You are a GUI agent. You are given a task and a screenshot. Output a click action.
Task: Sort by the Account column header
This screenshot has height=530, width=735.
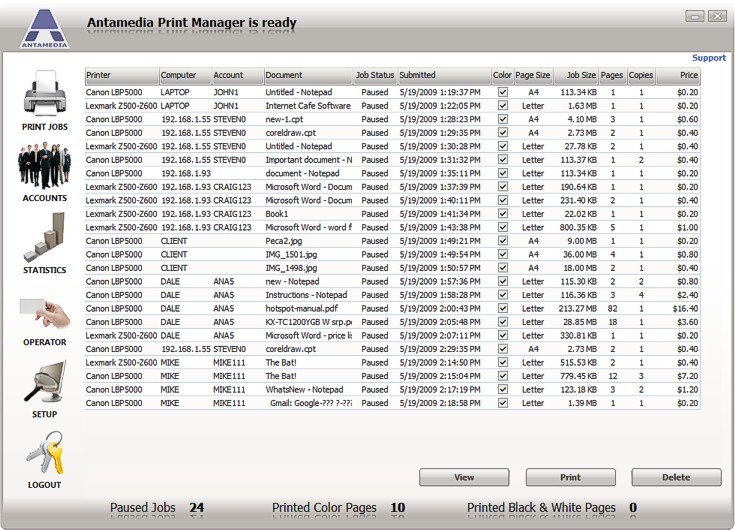[x=238, y=75]
